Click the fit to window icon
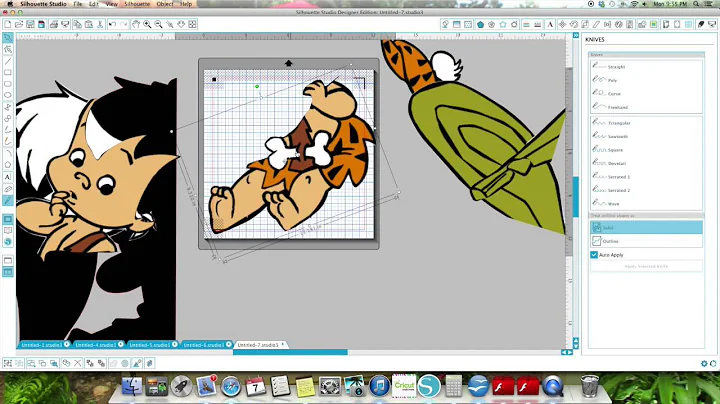This screenshot has height=404, width=720. point(192,24)
